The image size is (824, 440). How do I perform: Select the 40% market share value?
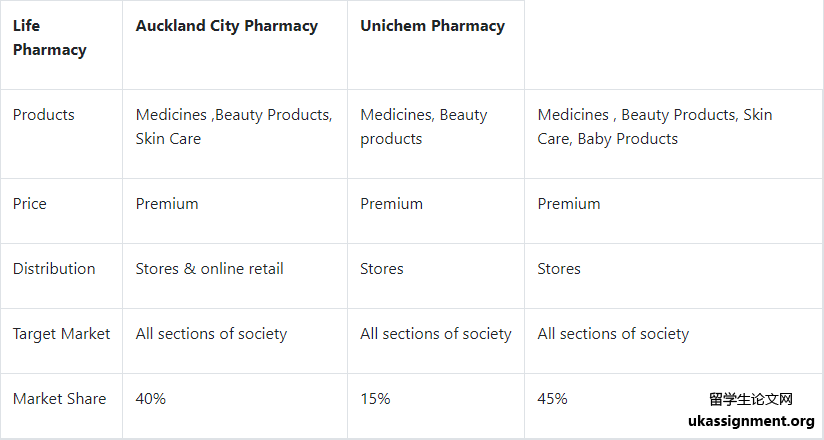(x=151, y=398)
